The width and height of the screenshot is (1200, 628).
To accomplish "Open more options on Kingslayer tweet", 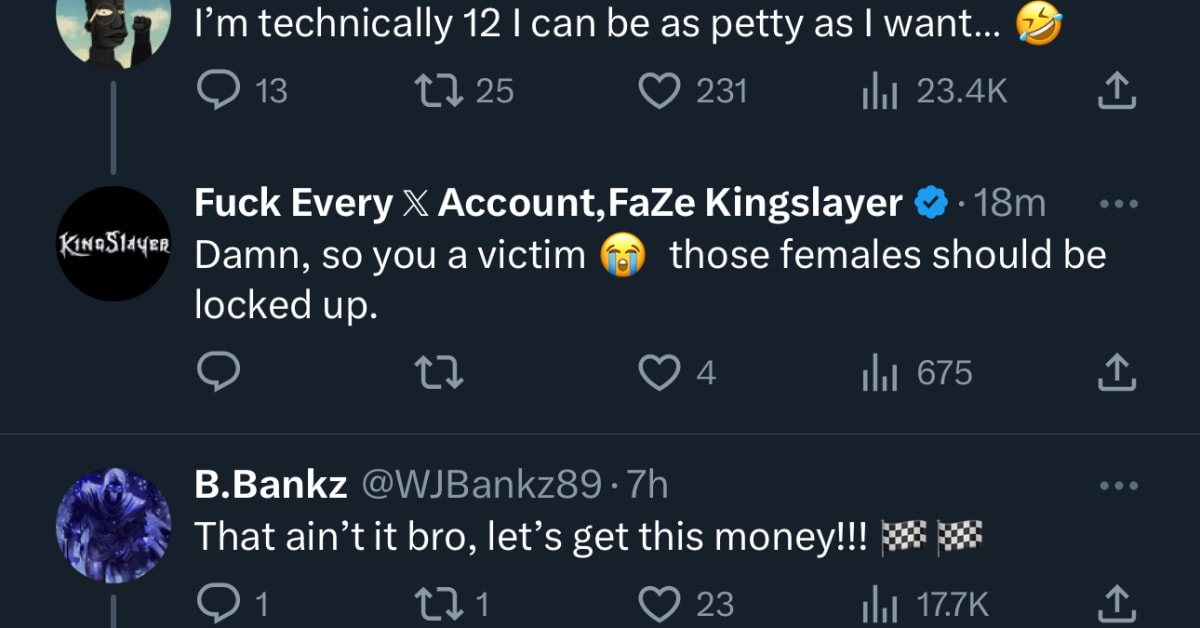I will tap(1119, 203).
